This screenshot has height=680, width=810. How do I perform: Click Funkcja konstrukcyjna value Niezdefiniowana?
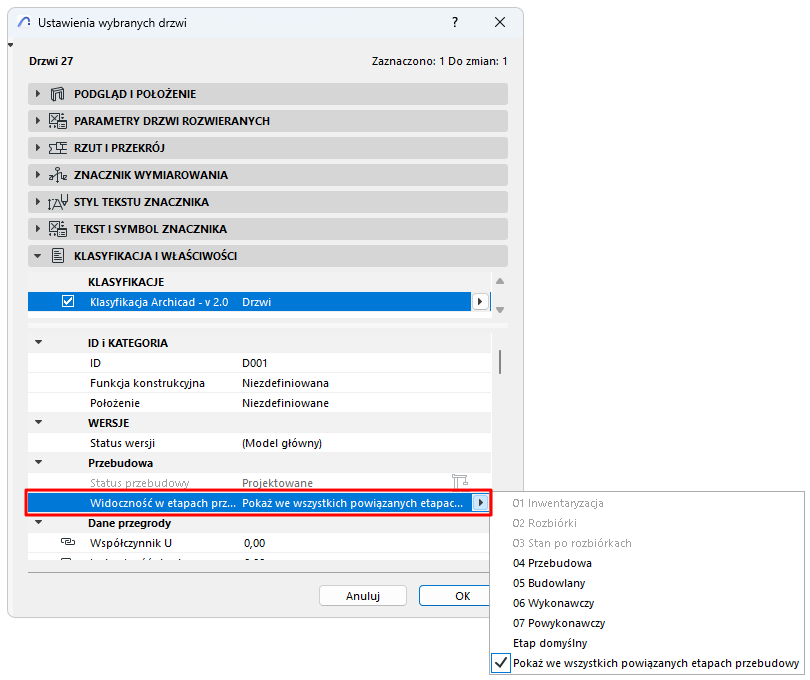pyautogui.click(x=285, y=383)
